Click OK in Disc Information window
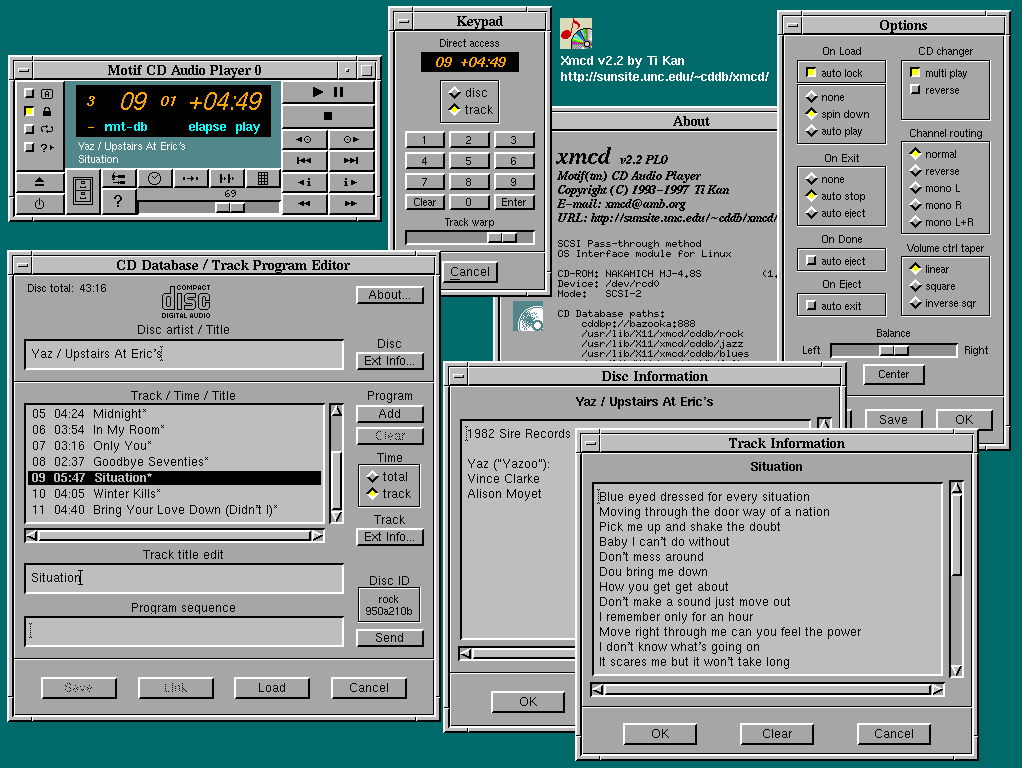 (528, 702)
